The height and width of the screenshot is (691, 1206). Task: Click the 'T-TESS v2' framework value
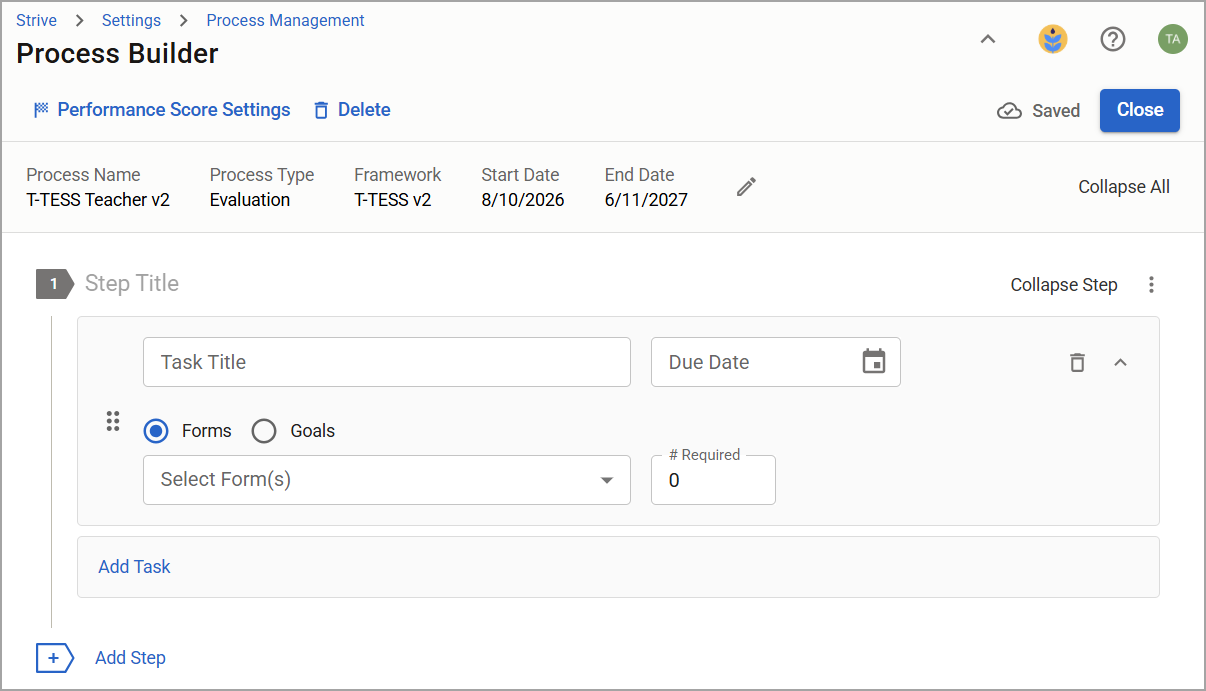393,200
